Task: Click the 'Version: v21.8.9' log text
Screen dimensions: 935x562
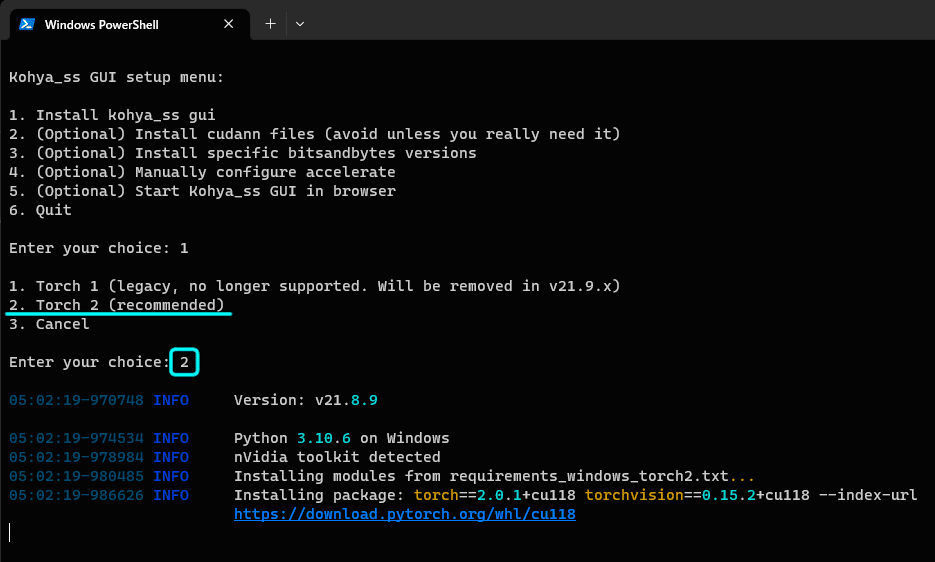Action: point(305,400)
